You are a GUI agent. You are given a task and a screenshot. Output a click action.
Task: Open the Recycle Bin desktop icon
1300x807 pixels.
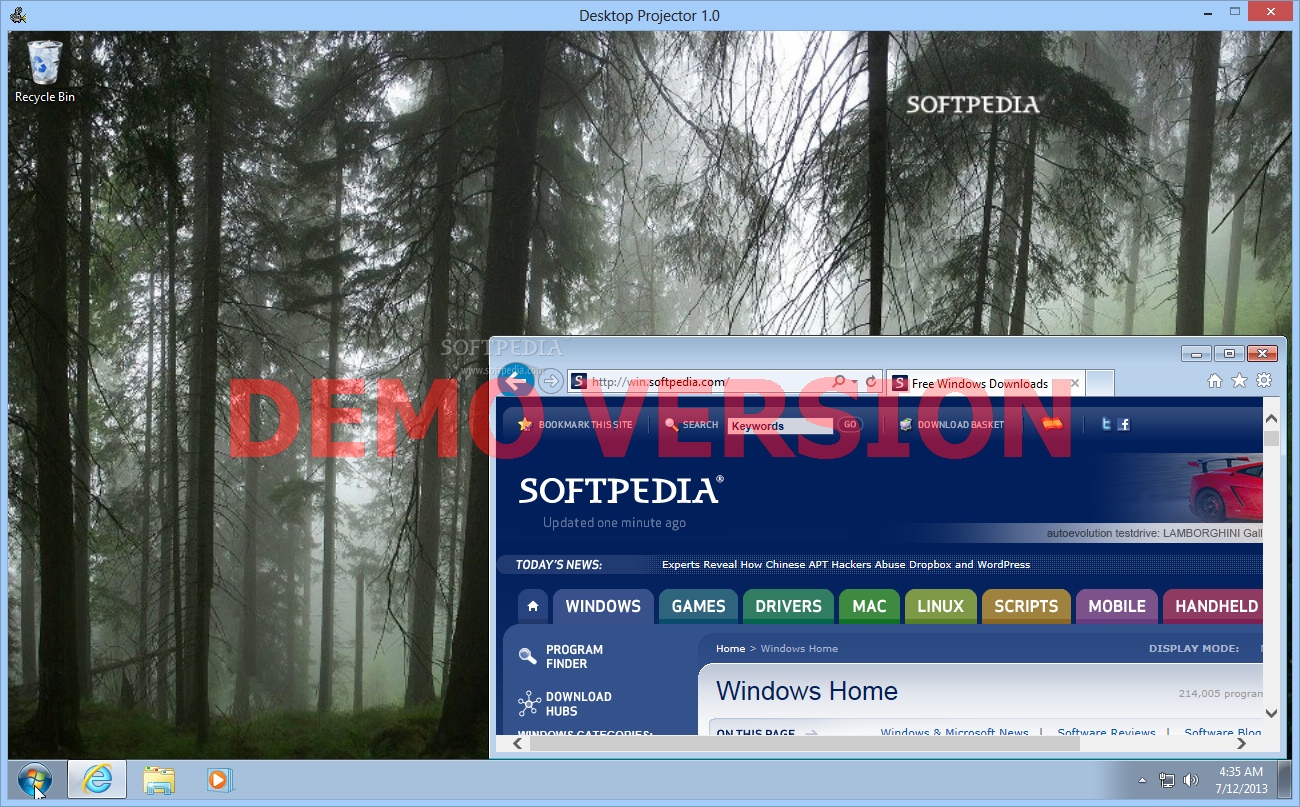click(45, 70)
